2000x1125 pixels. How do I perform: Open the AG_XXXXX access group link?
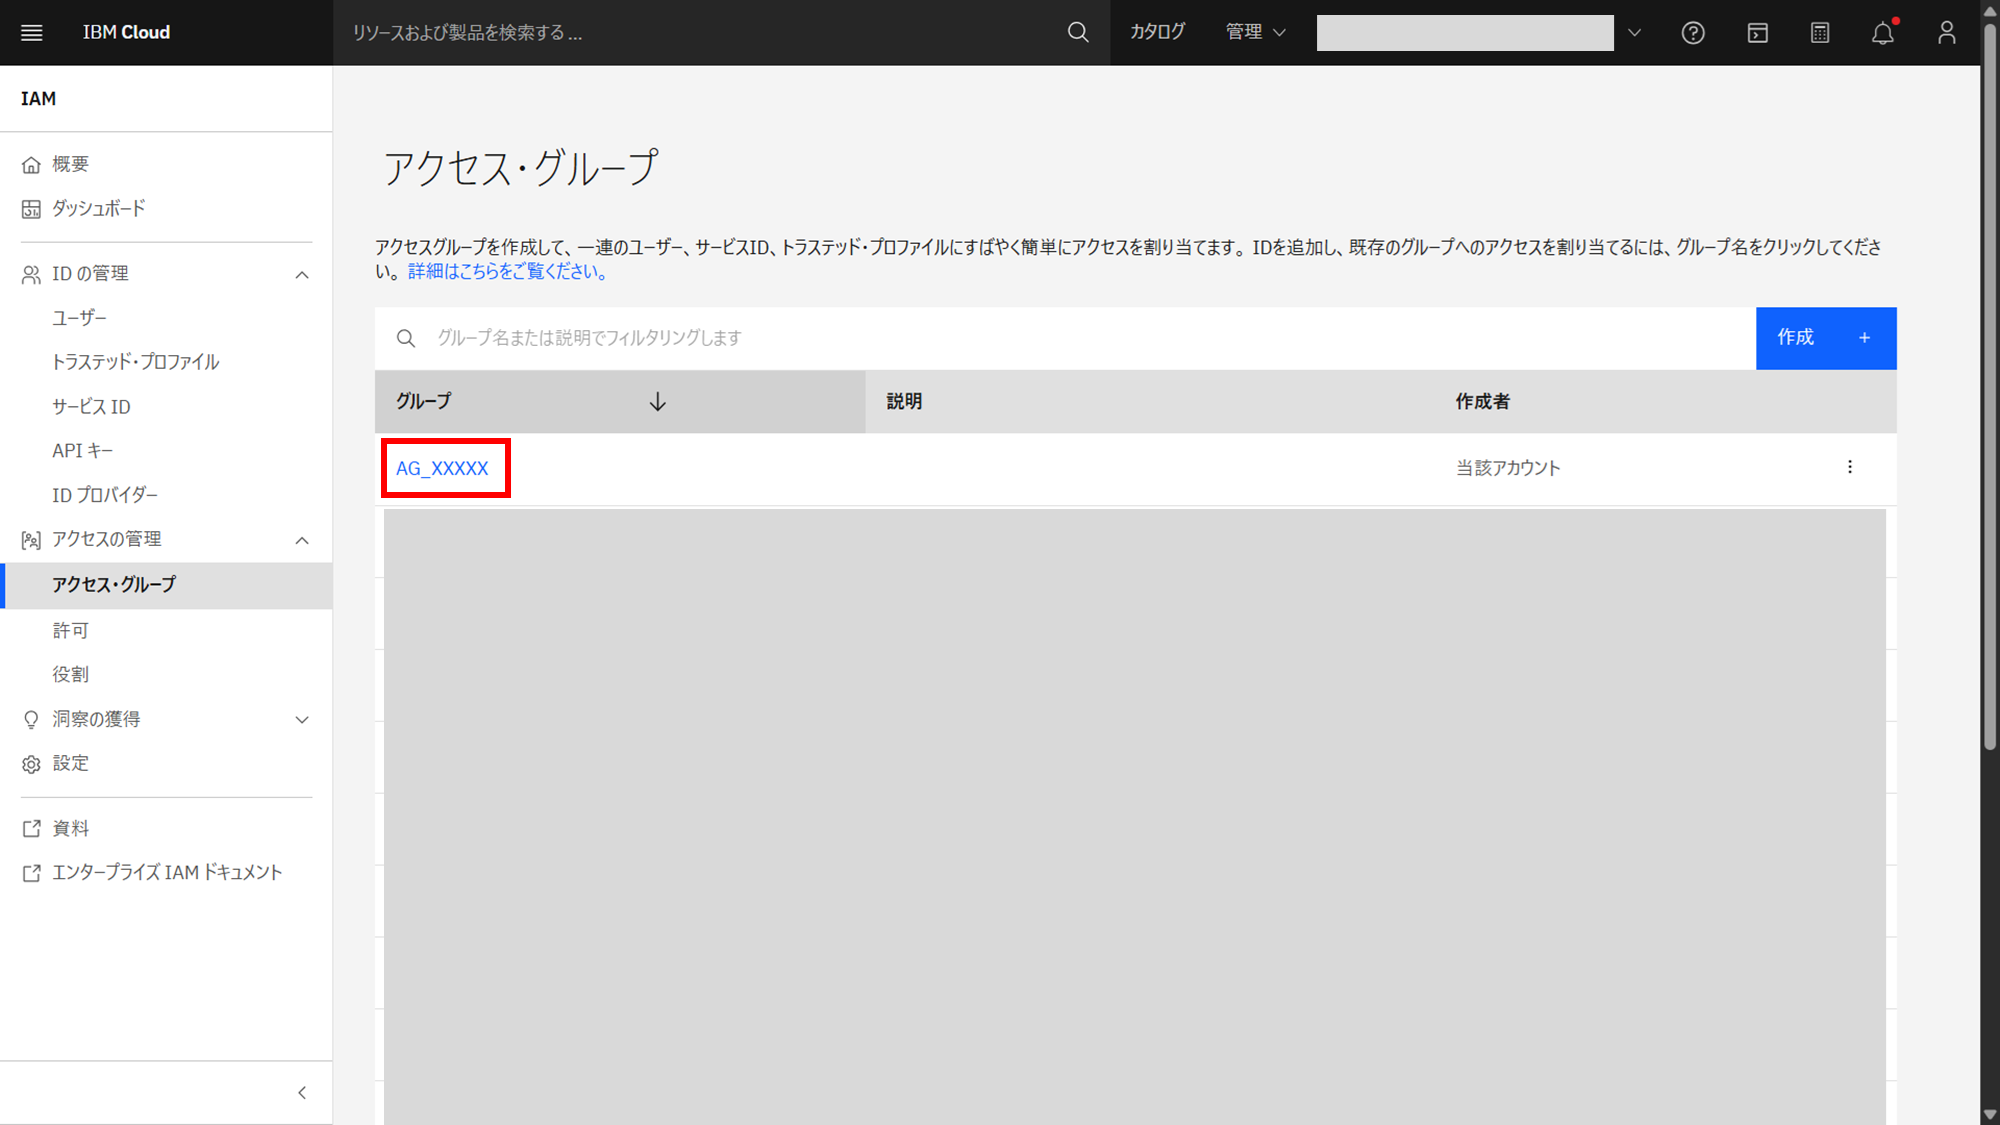tap(442, 468)
